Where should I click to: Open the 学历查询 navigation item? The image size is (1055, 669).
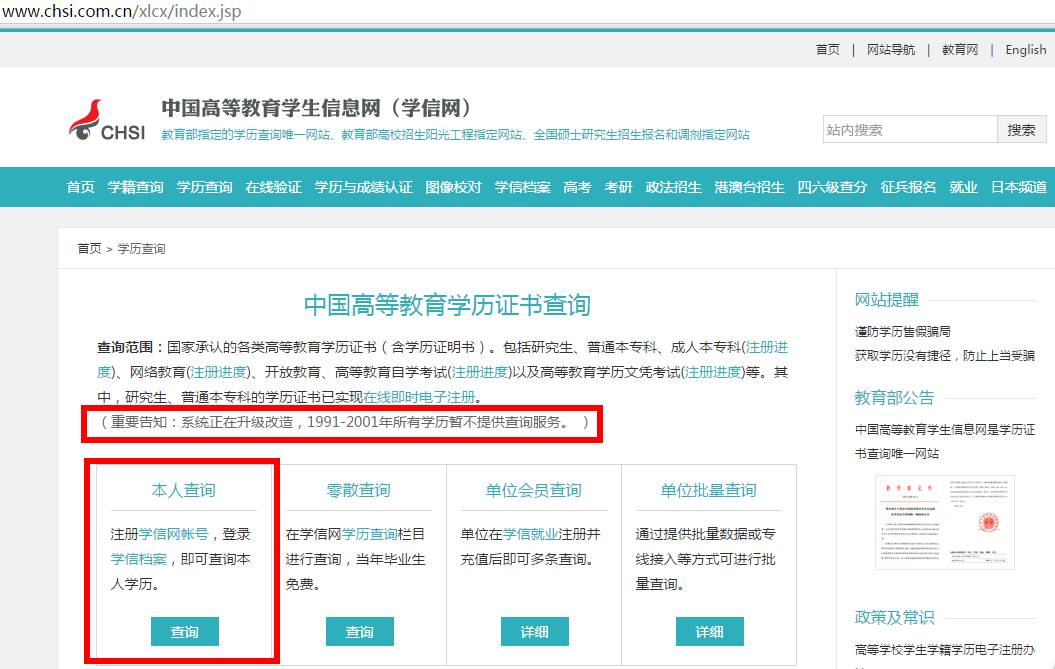205,187
